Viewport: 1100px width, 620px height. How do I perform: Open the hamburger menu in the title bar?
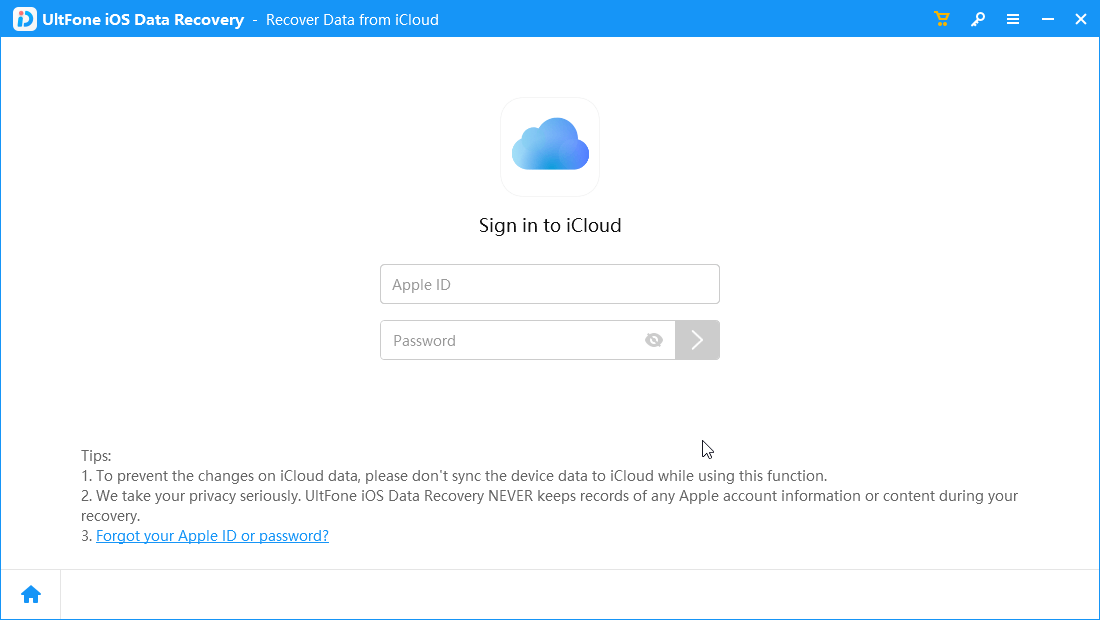[x=1013, y=19]
